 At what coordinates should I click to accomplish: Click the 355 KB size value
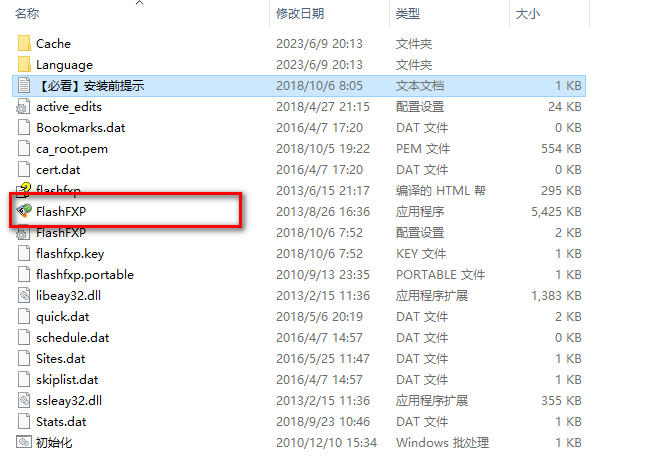pos(561,401)
